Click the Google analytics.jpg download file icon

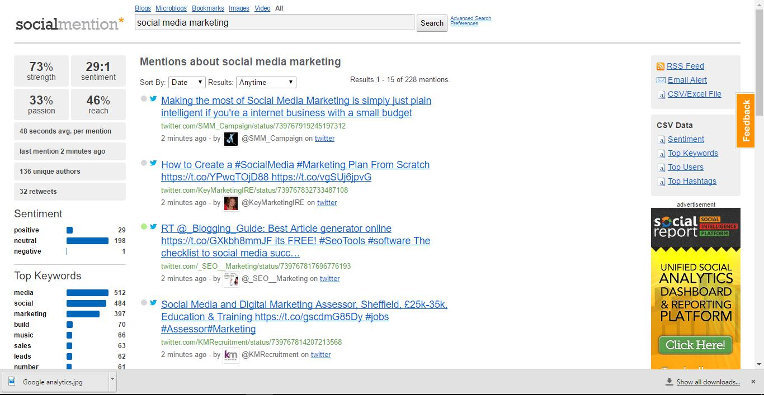[12, 382]
